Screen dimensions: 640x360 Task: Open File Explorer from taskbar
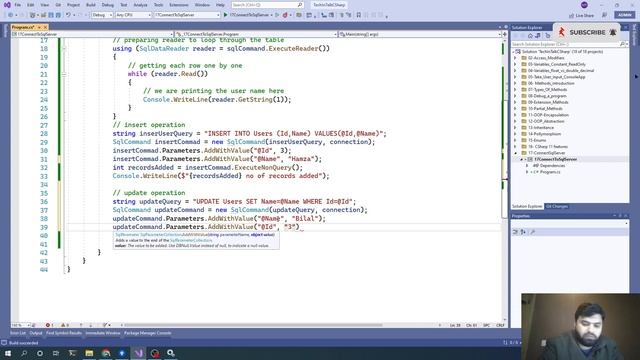(x=89, y=353)
